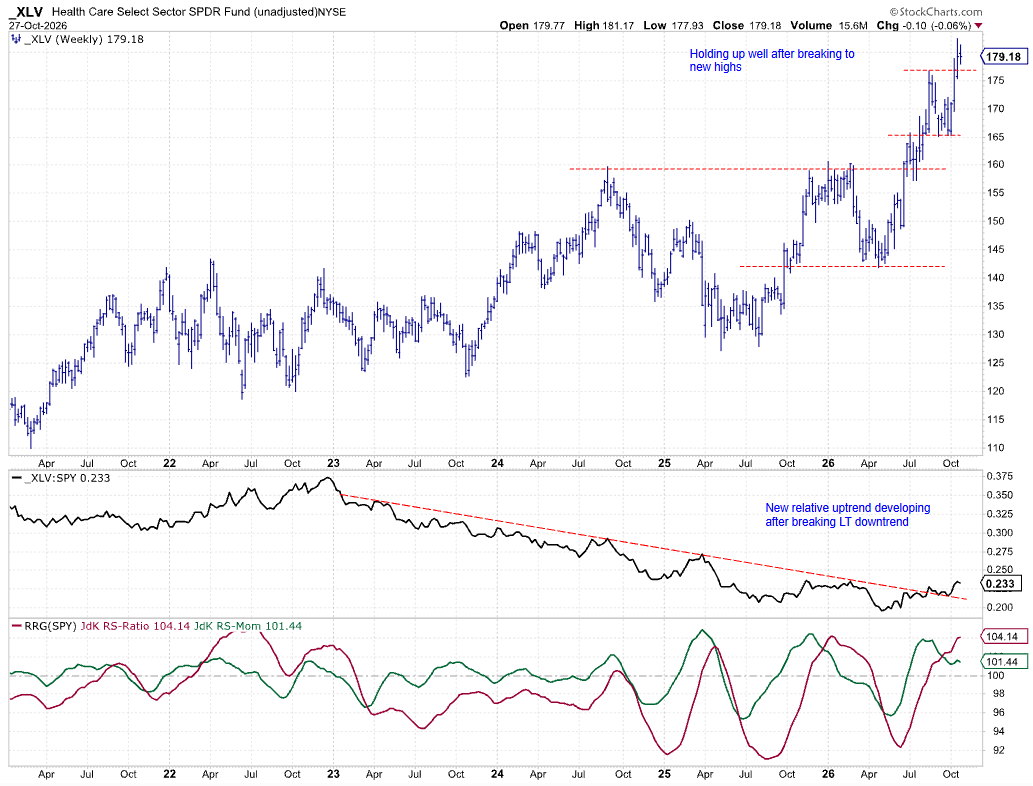Click the _XLV:SPY 0.233 legend label
The image size is (1033, 786).
coord(67,478)
